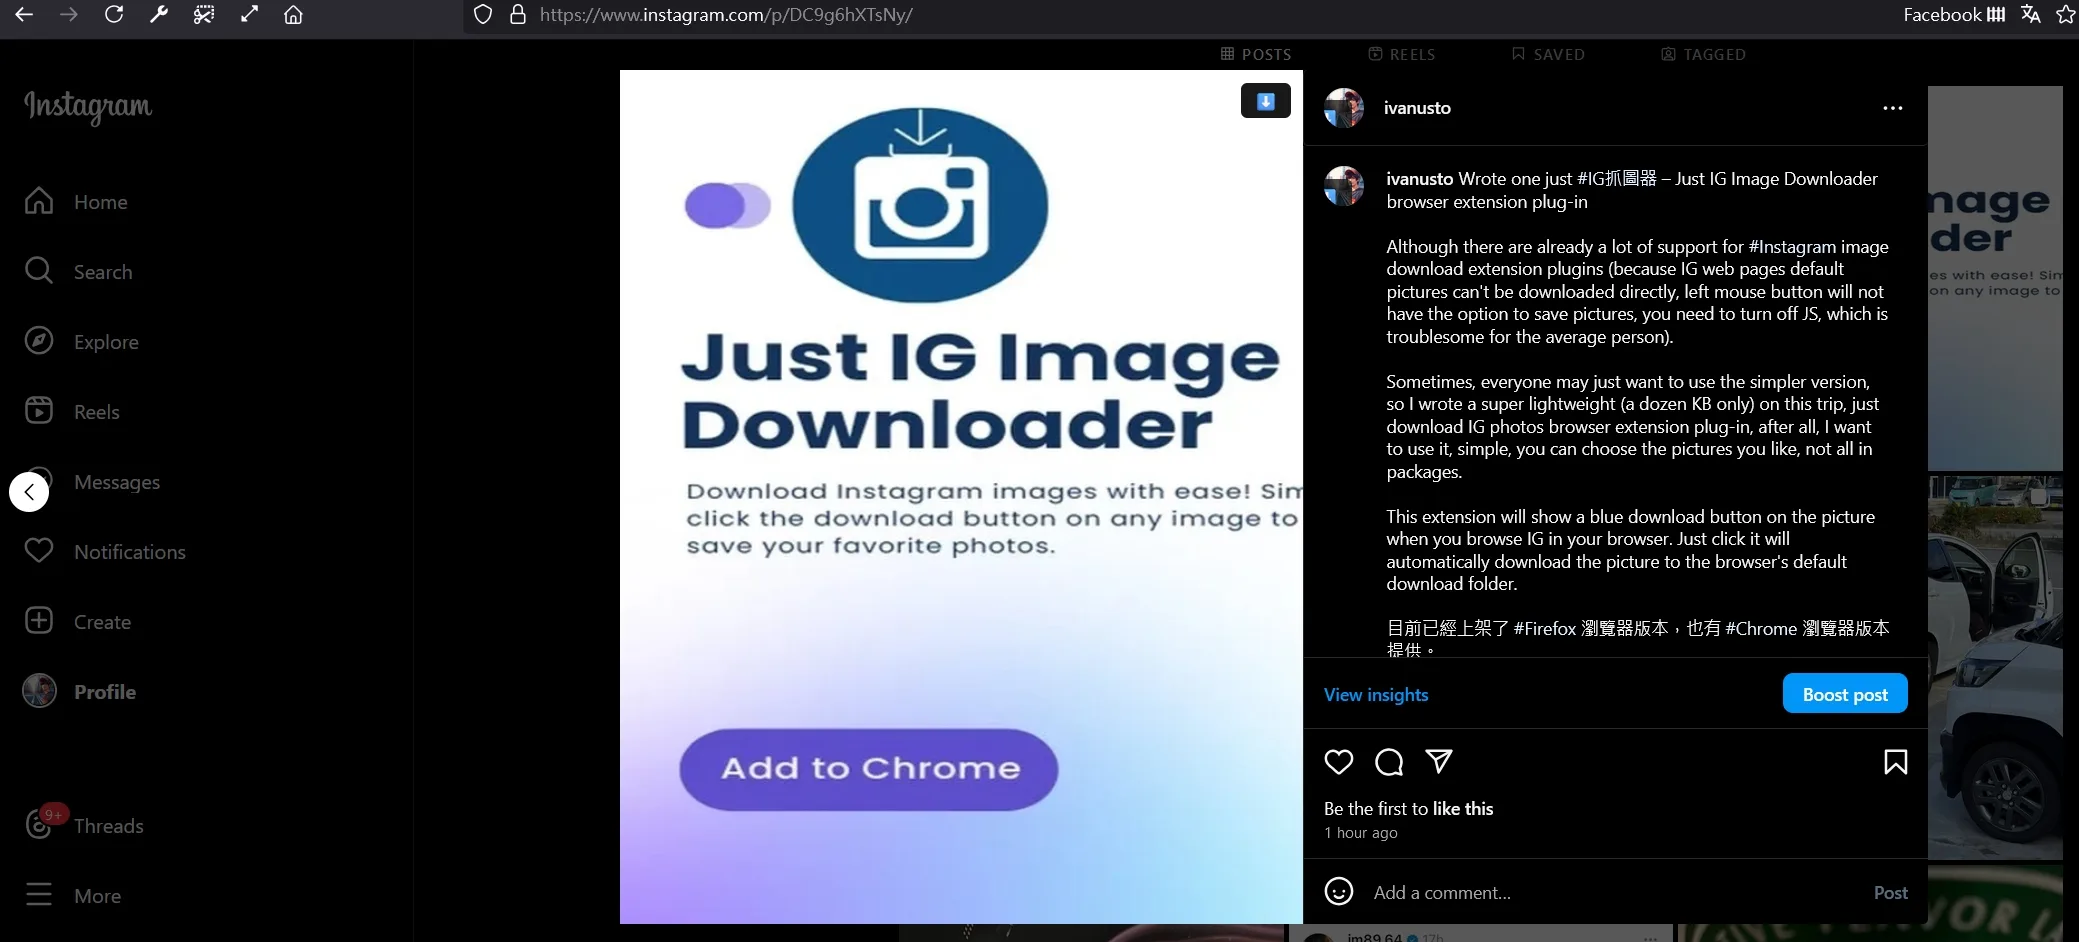This screenshot has height=942, width=2079.
Task: Go back using browser back arrow
Action: (x=24, y=15)
